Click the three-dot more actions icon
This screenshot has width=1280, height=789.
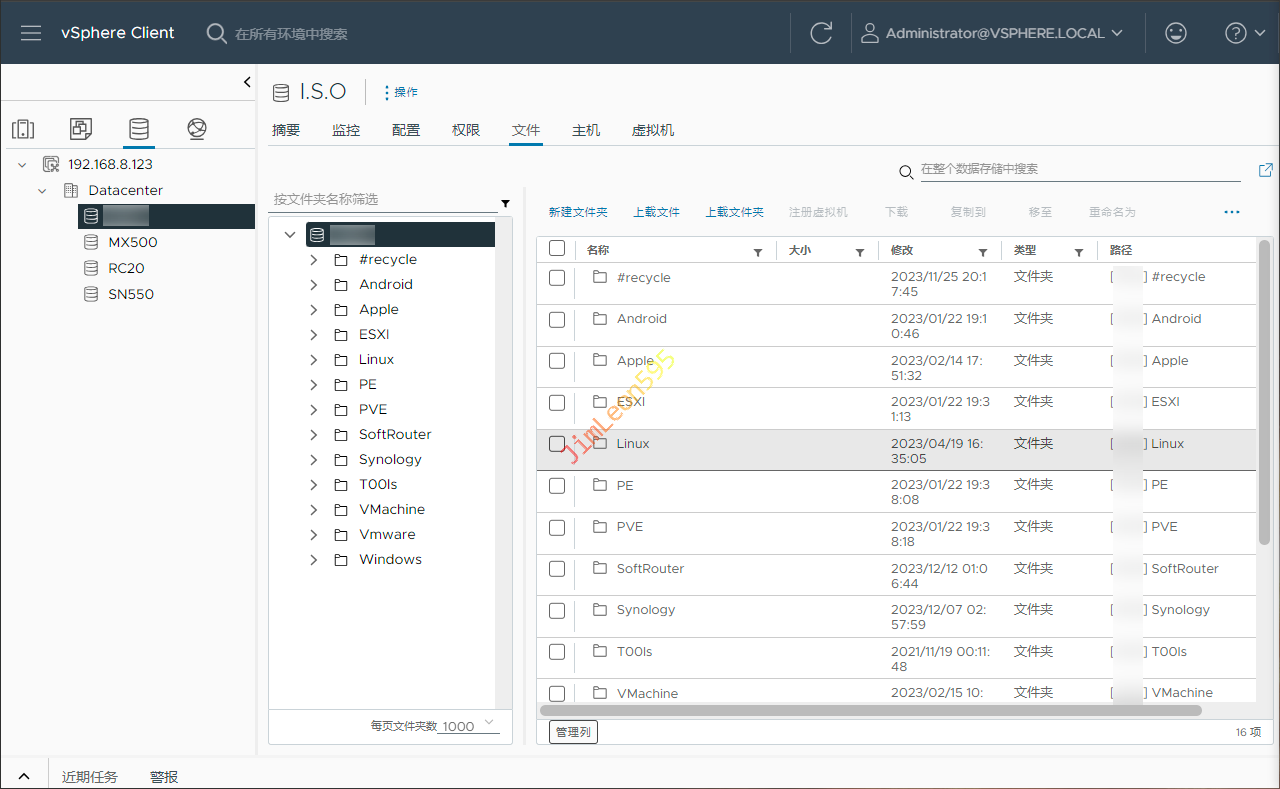click(1231, 212)
